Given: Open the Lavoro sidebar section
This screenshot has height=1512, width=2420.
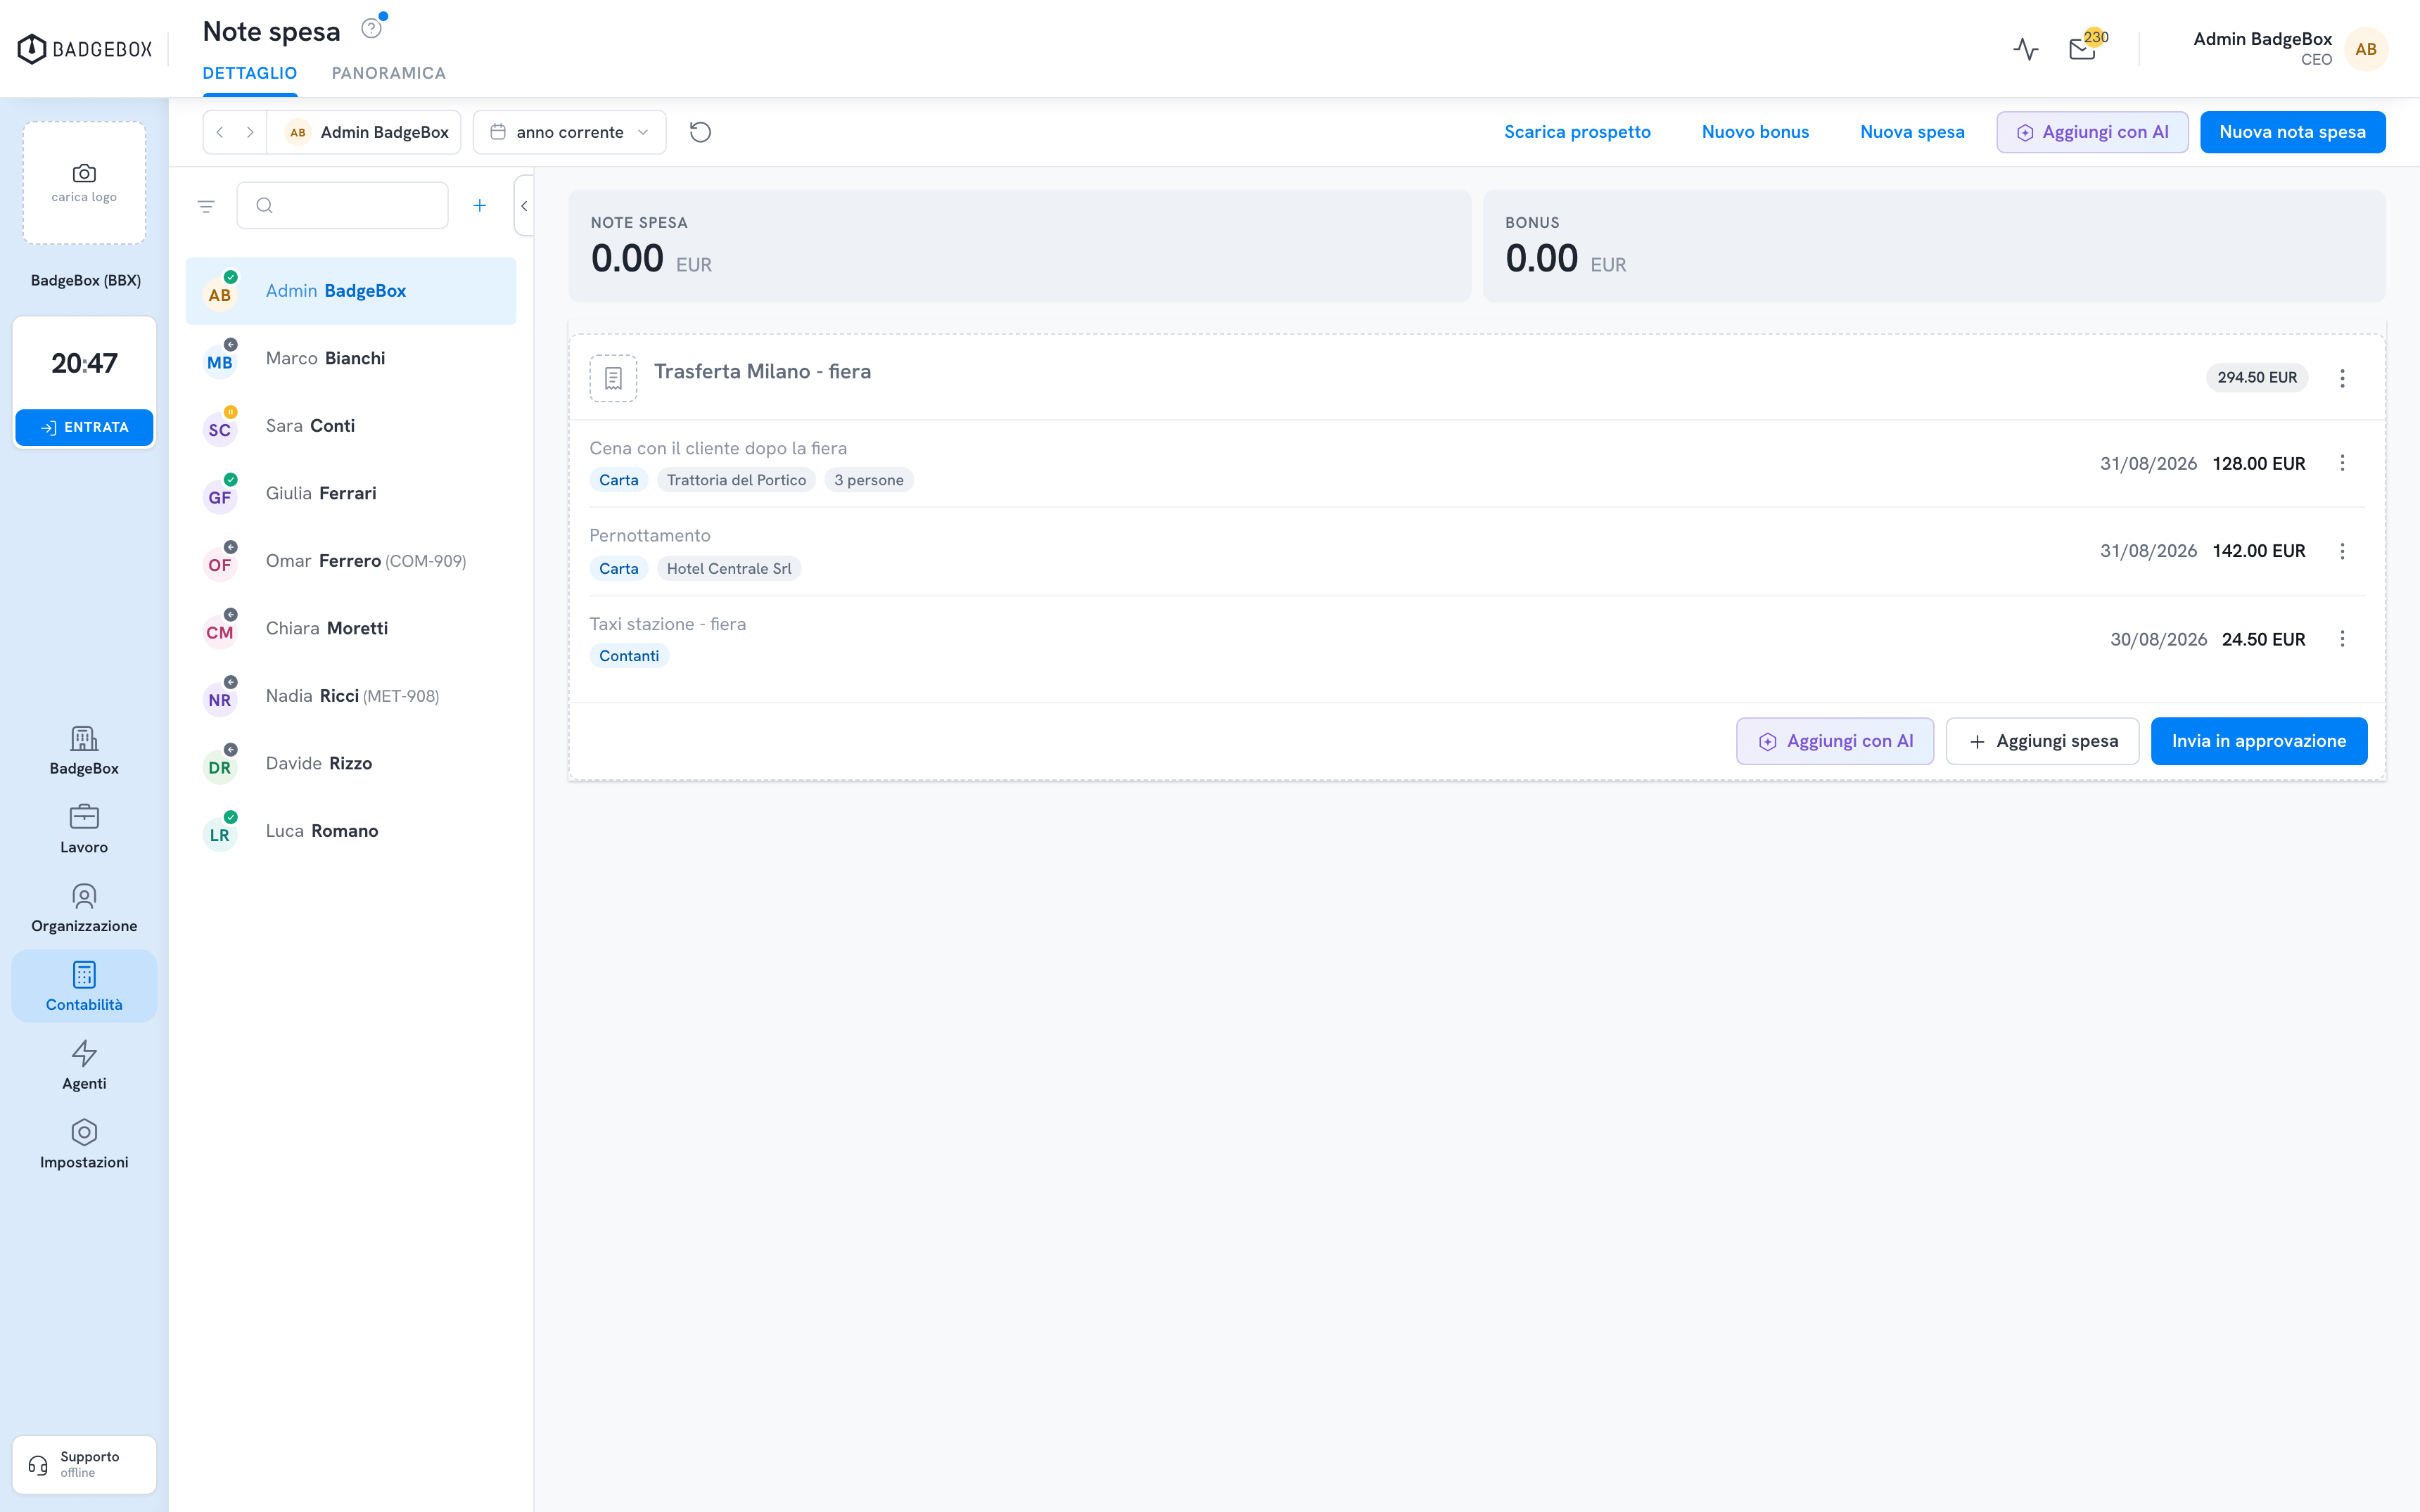Looking at the screenshot, I should [84, 829].
